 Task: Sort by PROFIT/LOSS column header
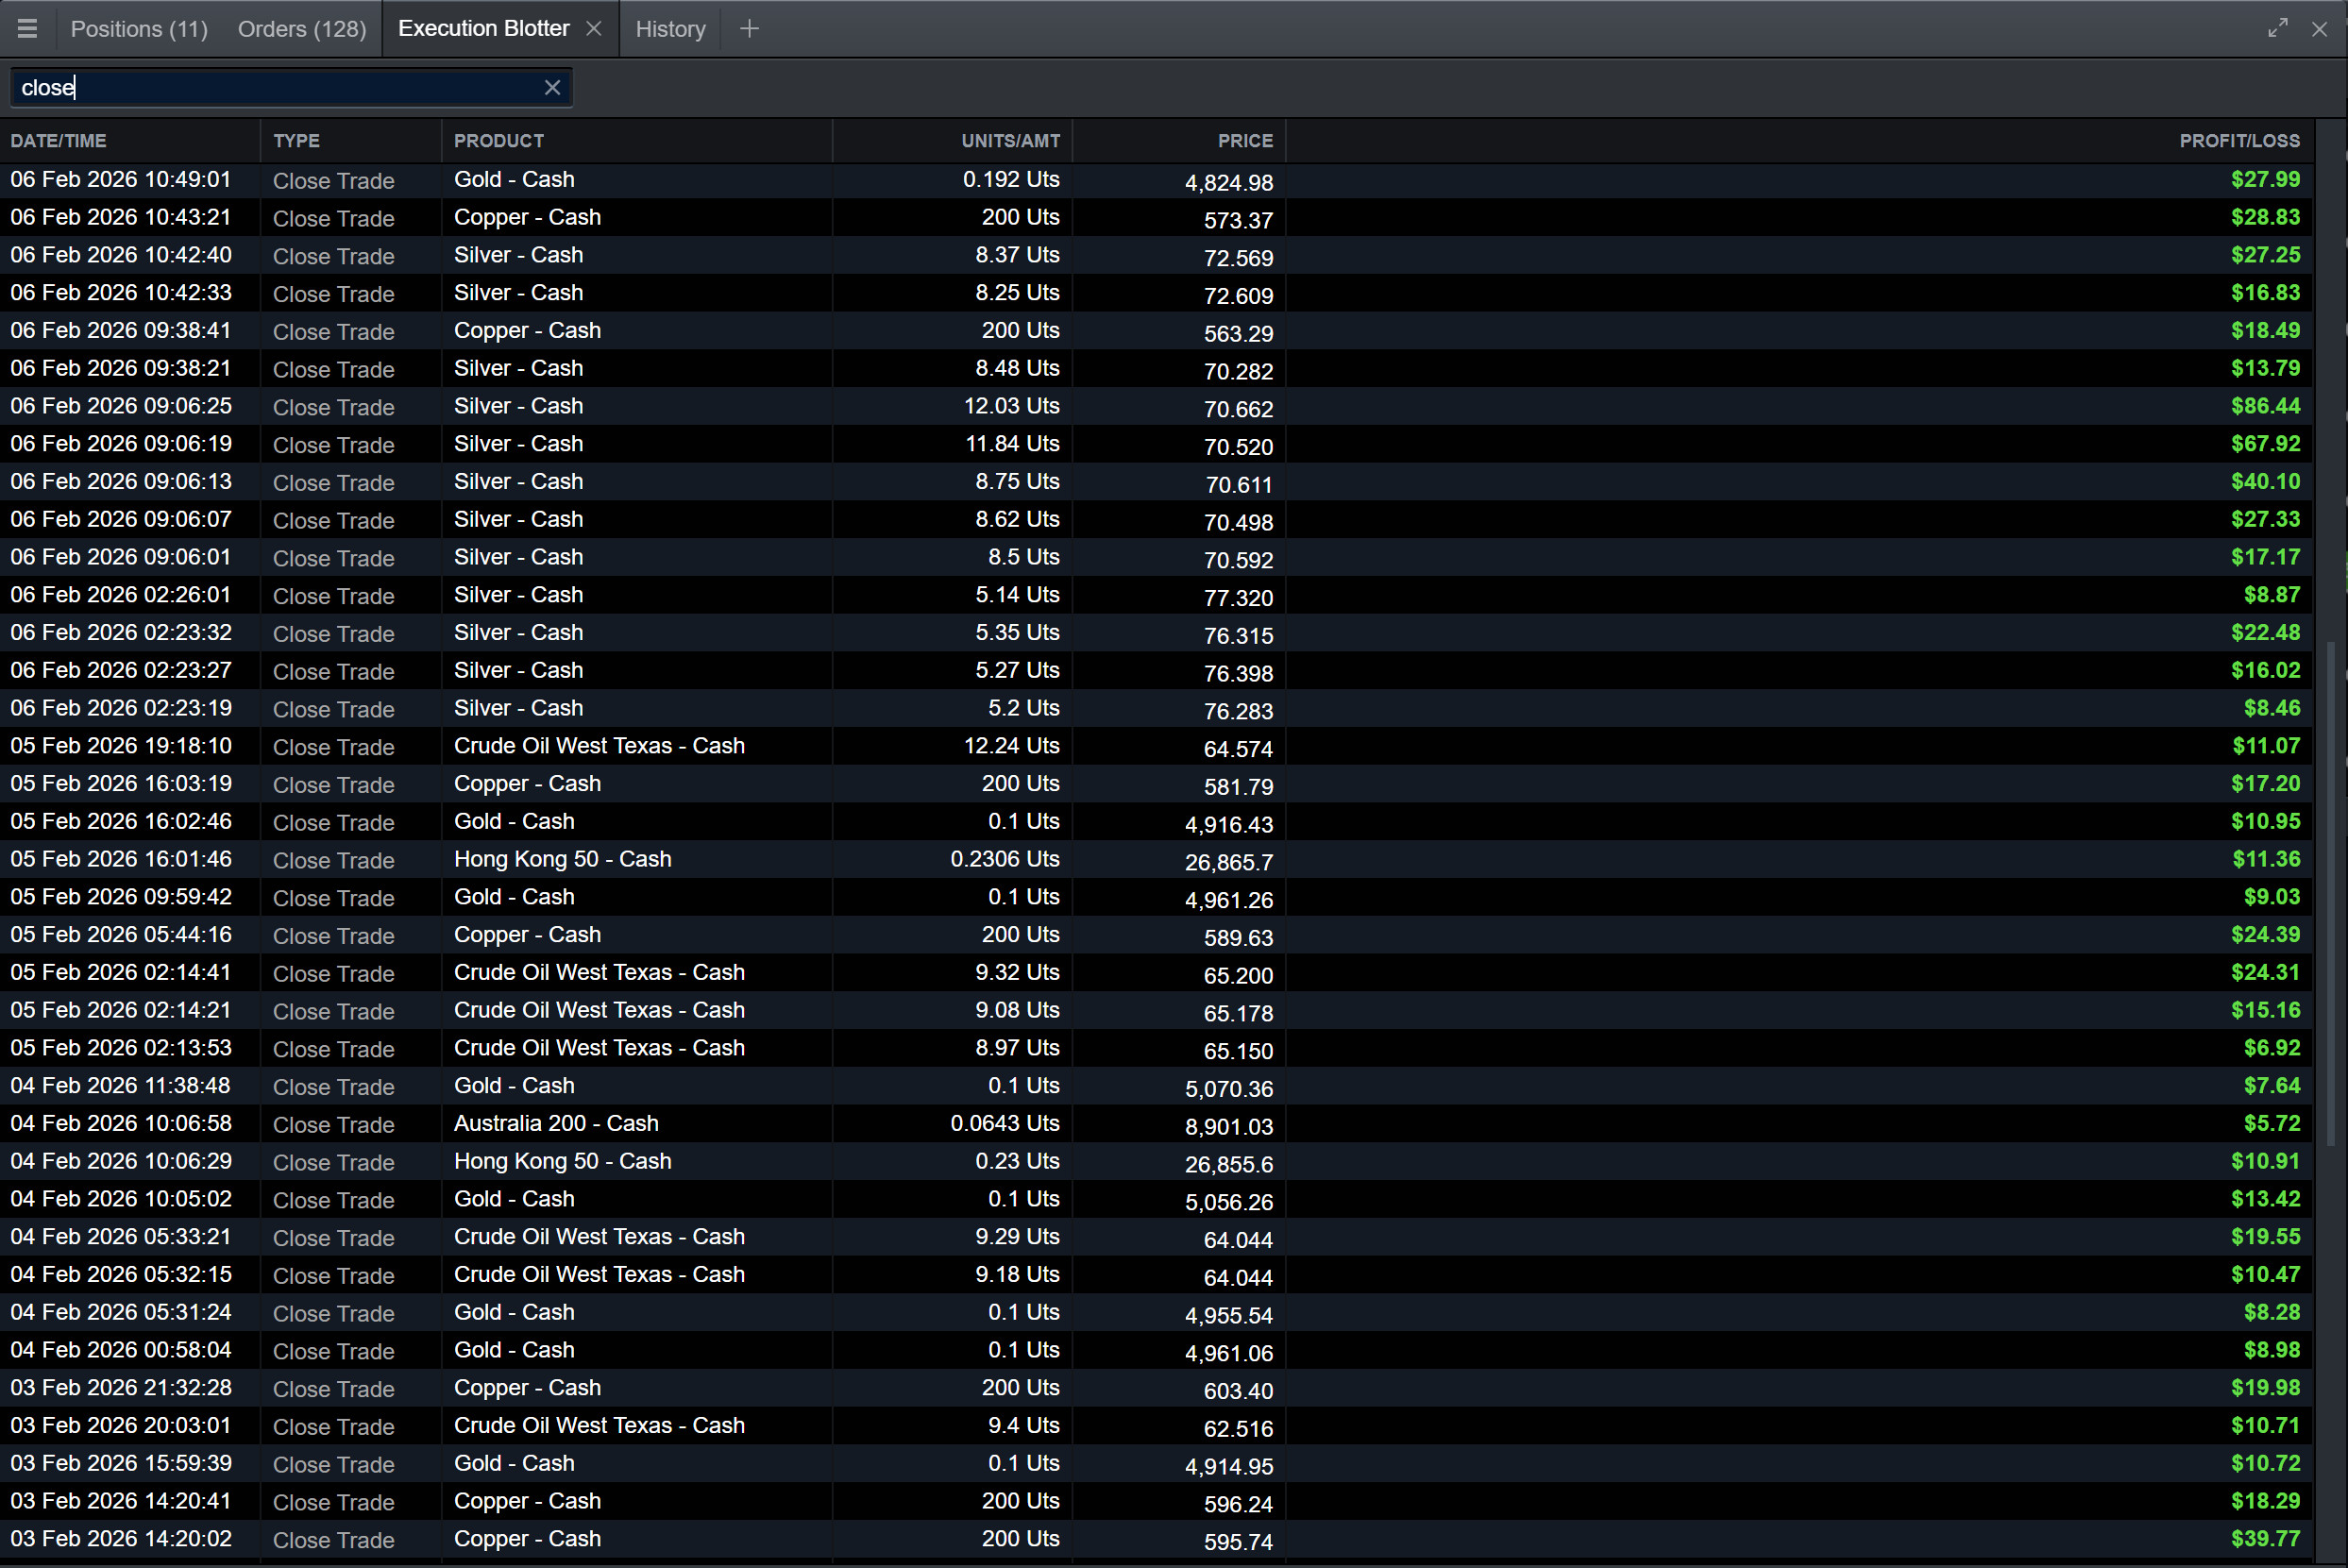[x=2239, y=141]
